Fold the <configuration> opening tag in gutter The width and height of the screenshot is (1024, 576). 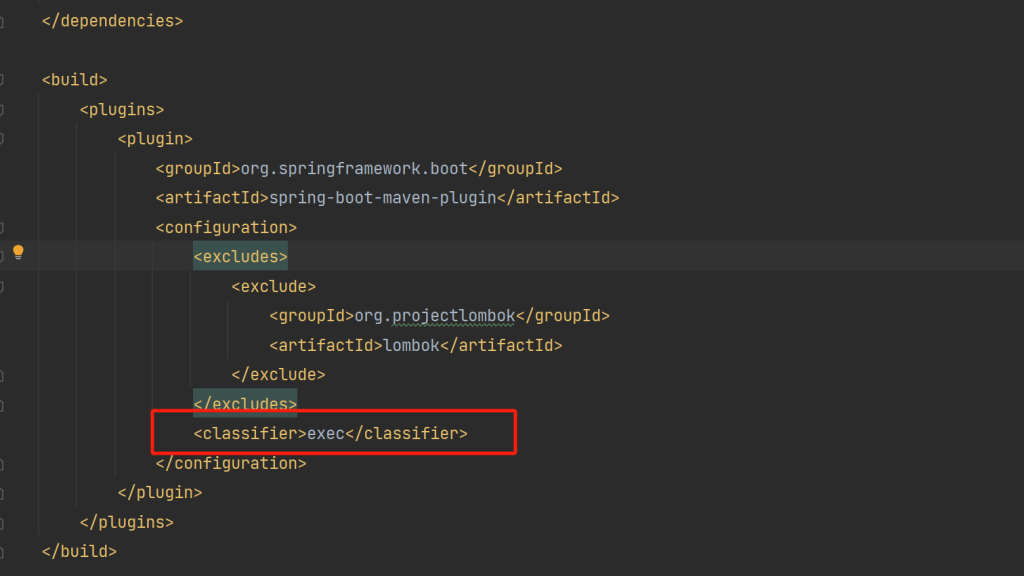pos(2,227)
